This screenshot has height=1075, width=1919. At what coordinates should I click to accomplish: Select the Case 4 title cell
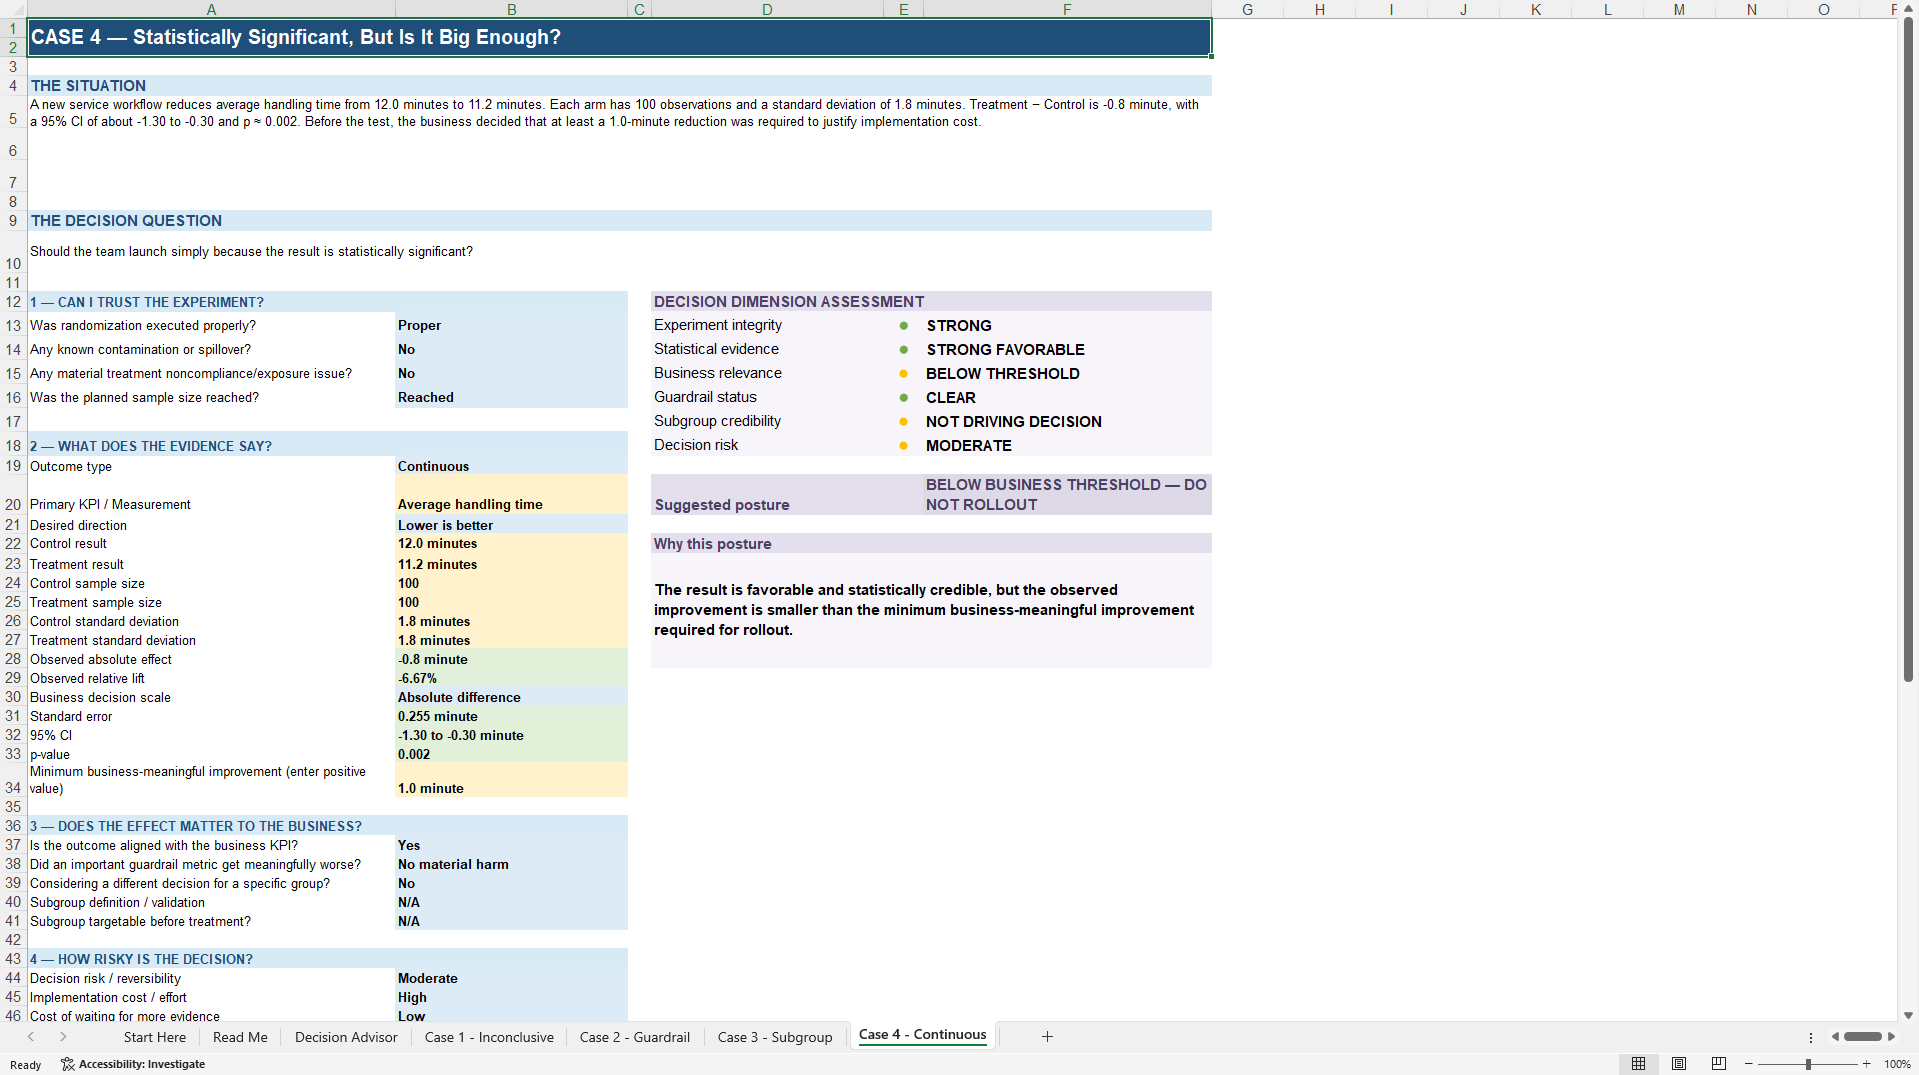pos(619,37)
